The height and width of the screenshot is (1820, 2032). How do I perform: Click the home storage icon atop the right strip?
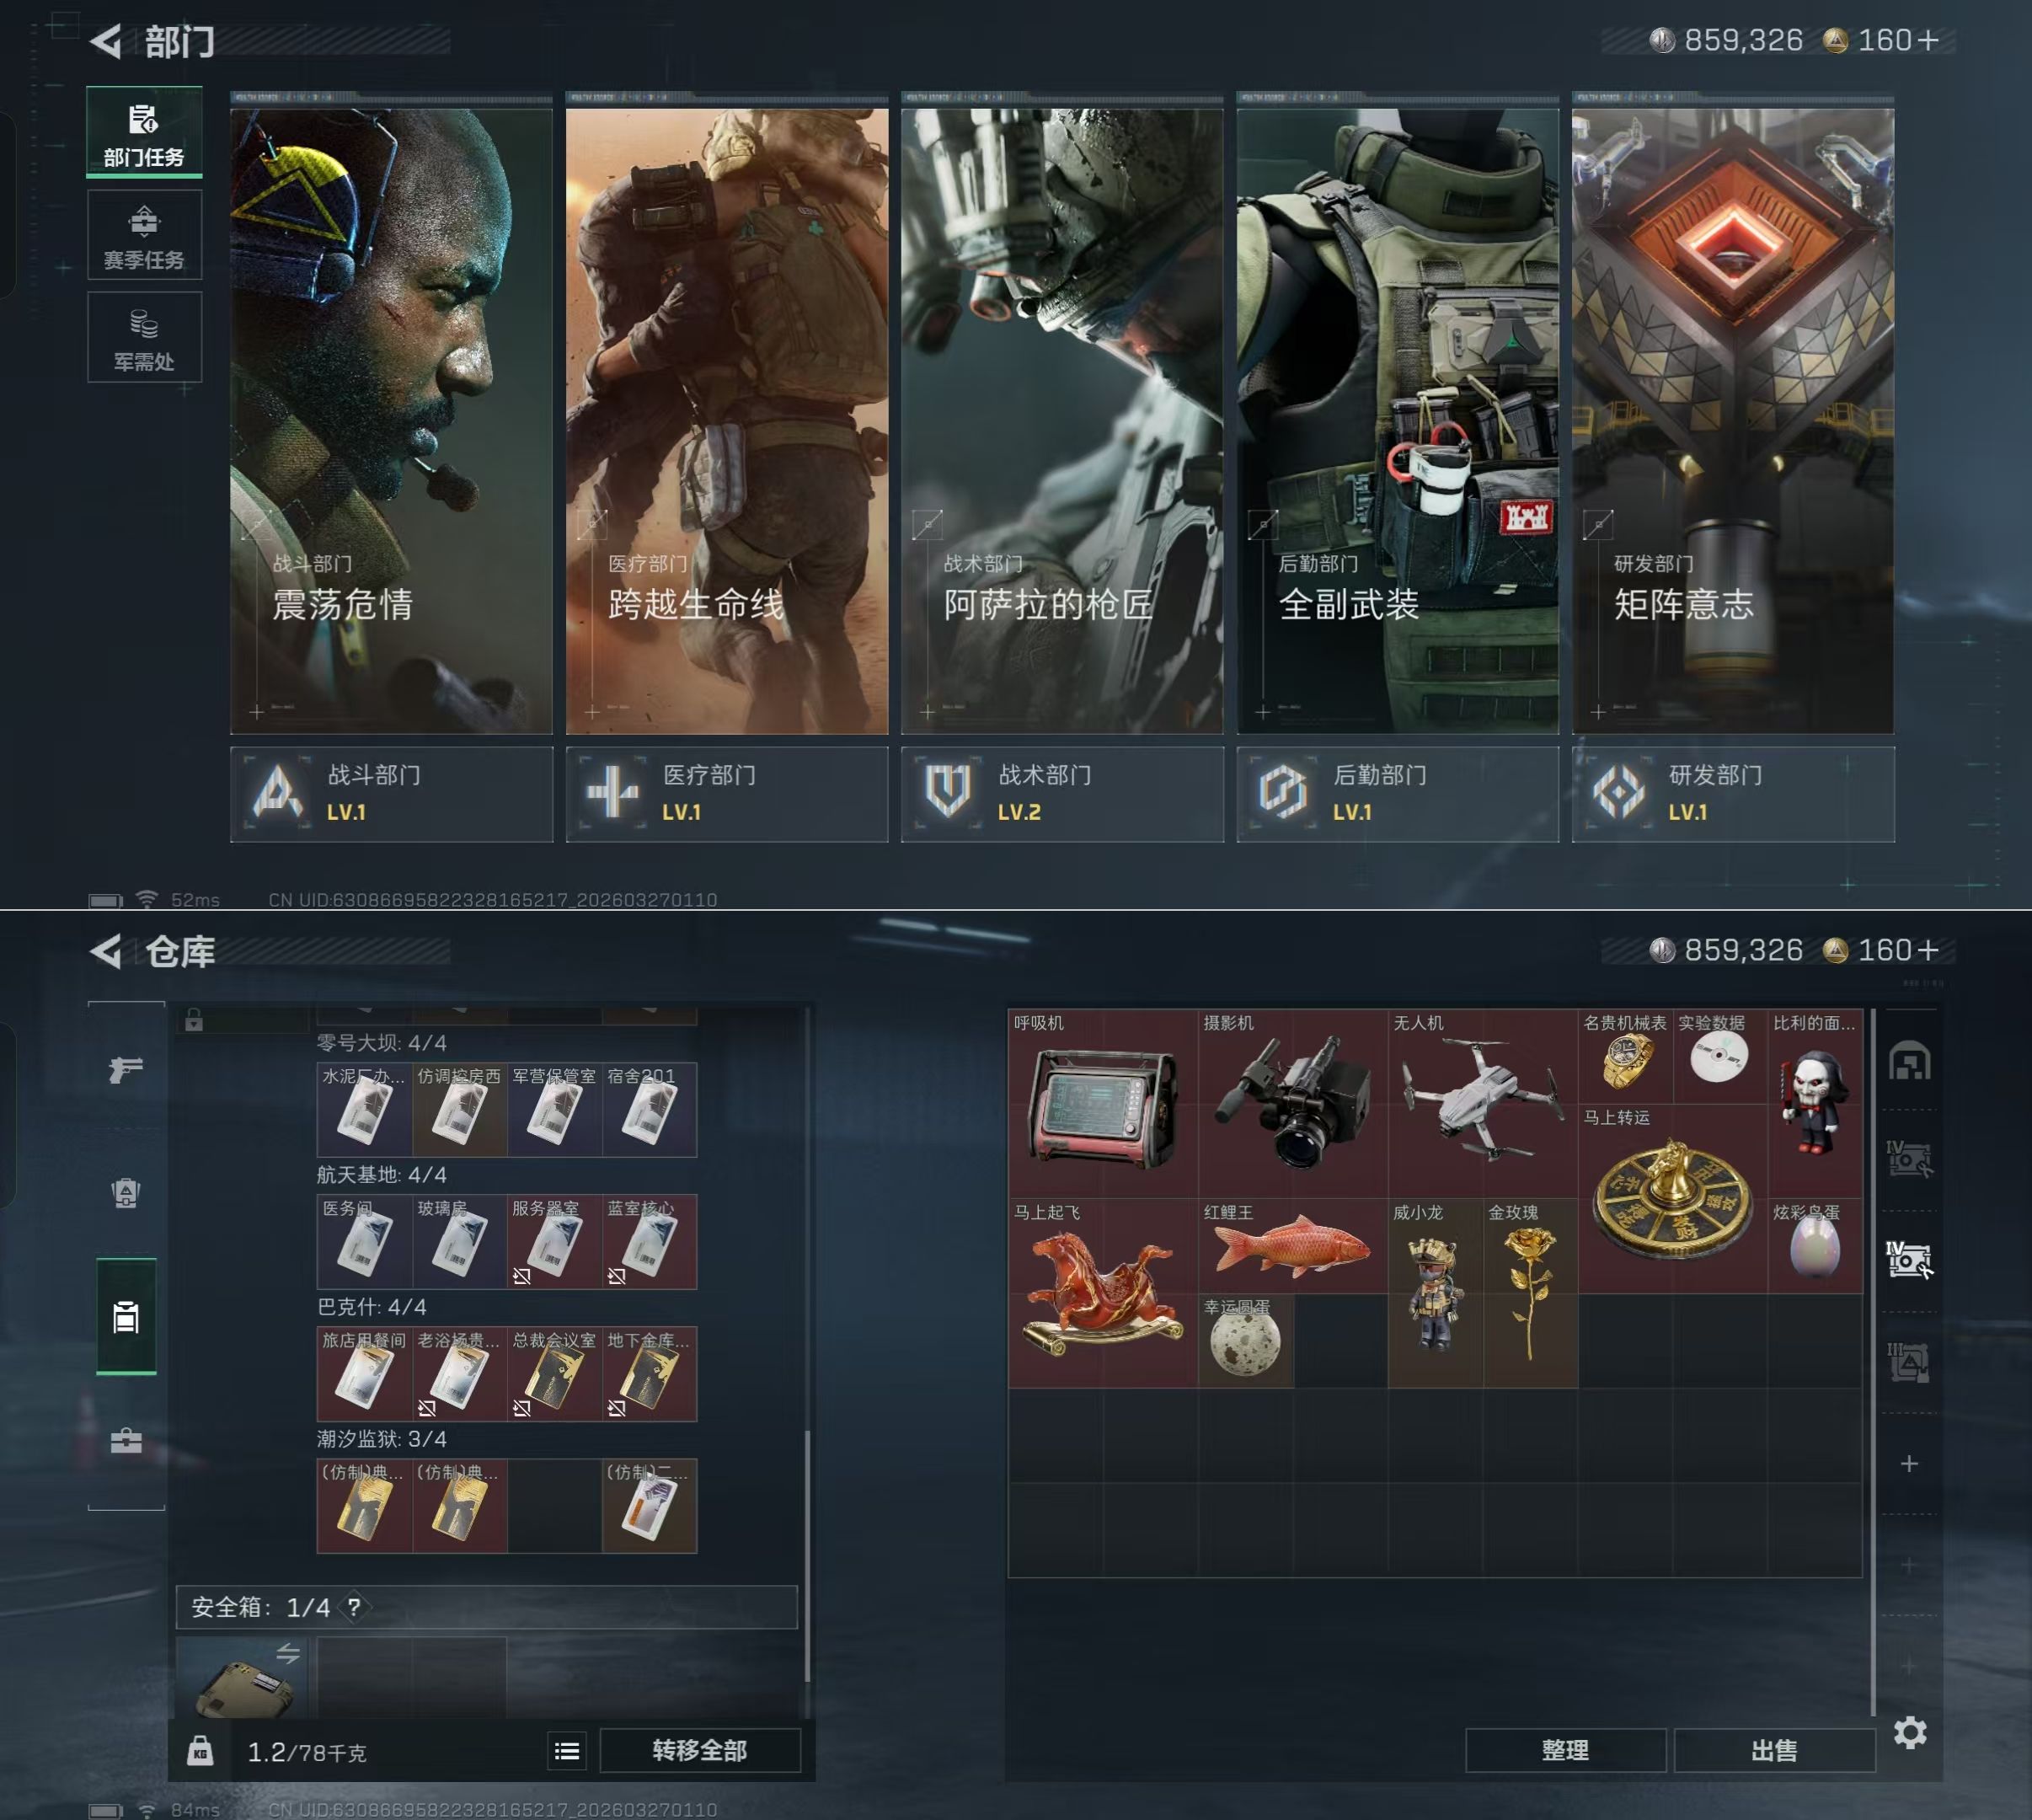(x=1909, y=1061)
